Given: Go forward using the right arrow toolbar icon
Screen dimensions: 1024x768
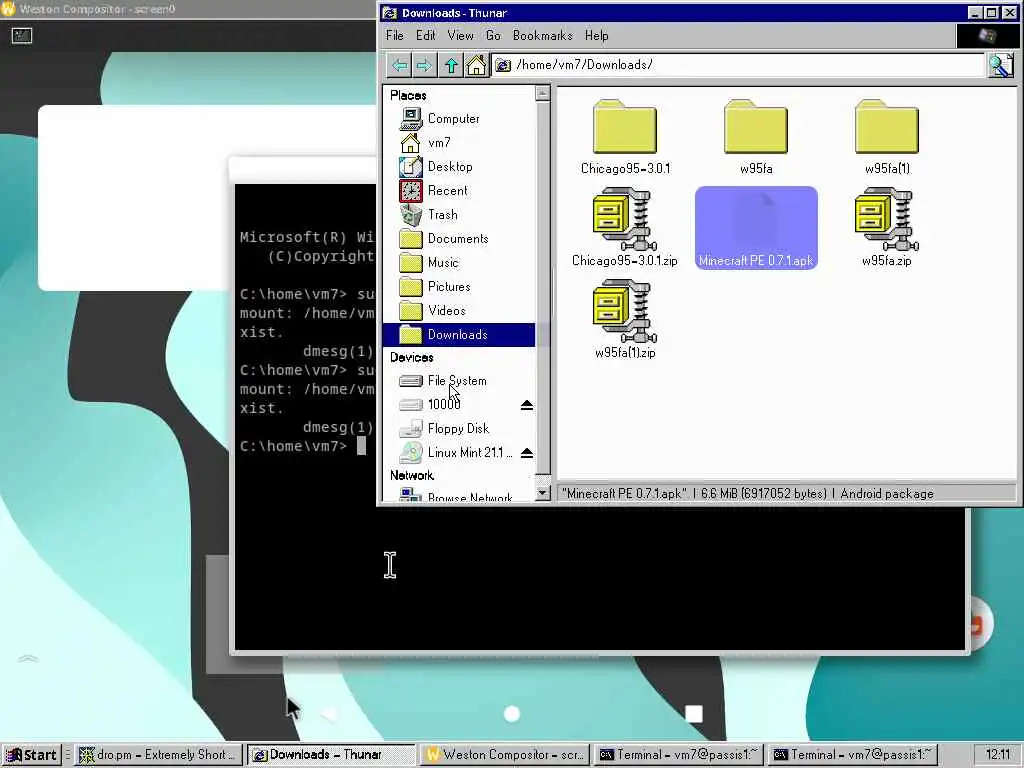Looking at the screenshot, I should point(424,65).
